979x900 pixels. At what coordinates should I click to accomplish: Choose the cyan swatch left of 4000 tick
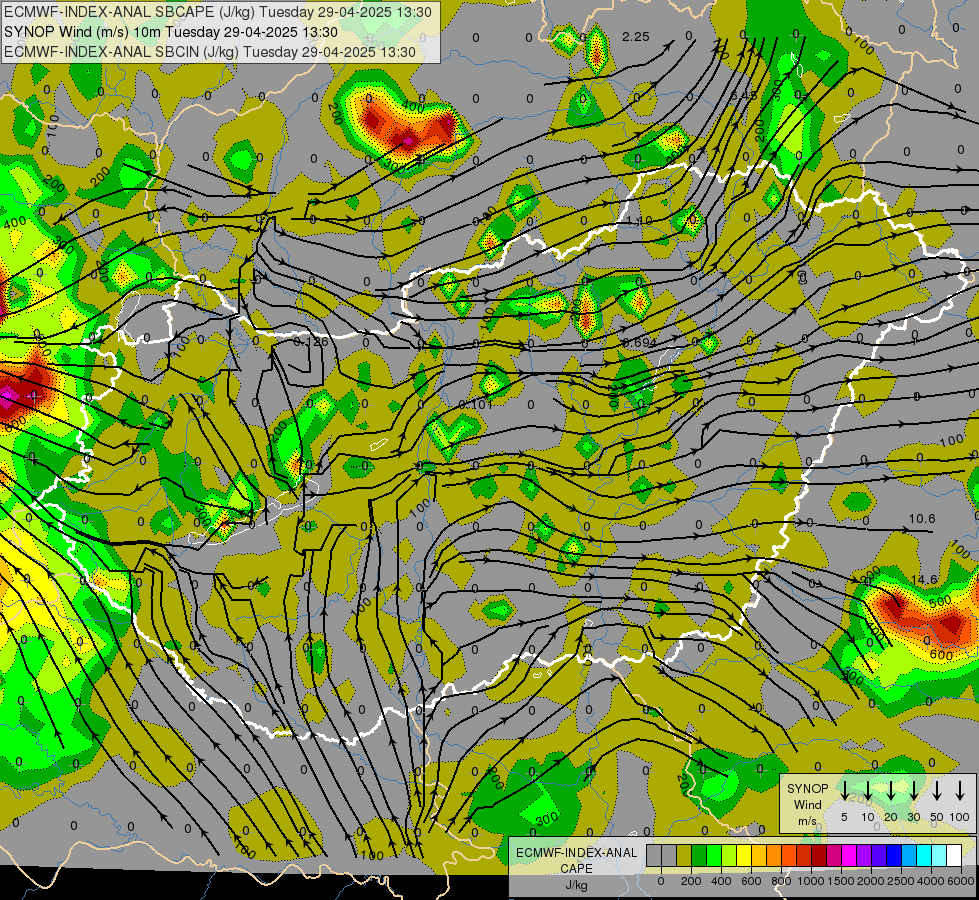pos(924,855)
